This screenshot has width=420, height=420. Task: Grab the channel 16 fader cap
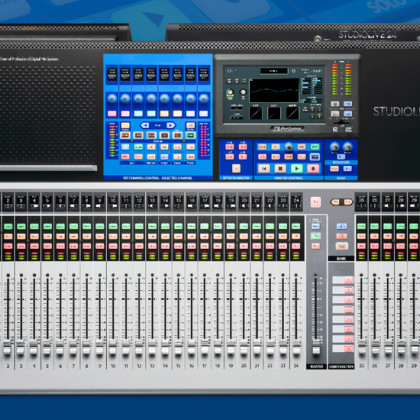(x=191, y=349)
